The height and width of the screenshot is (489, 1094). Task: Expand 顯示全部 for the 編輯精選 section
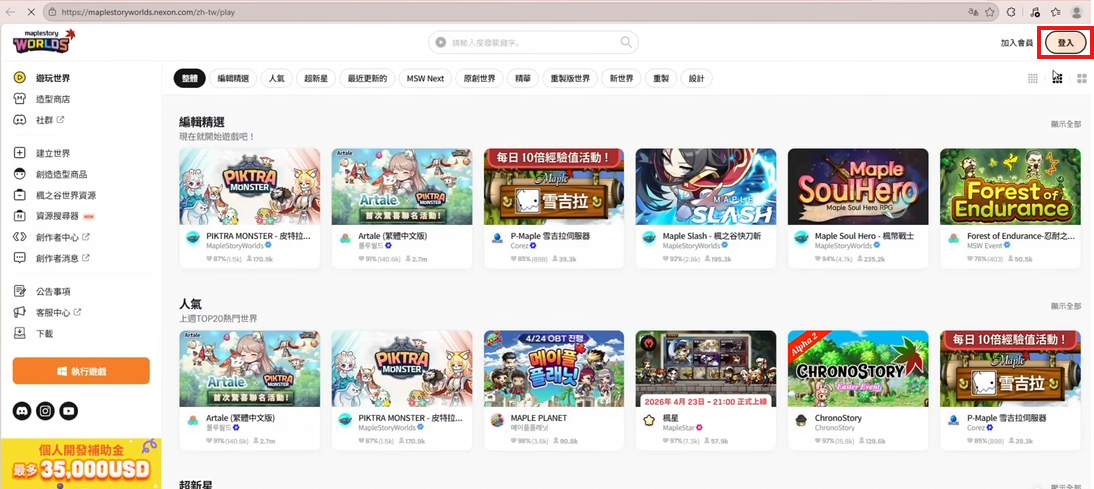tap(1065, 124)
